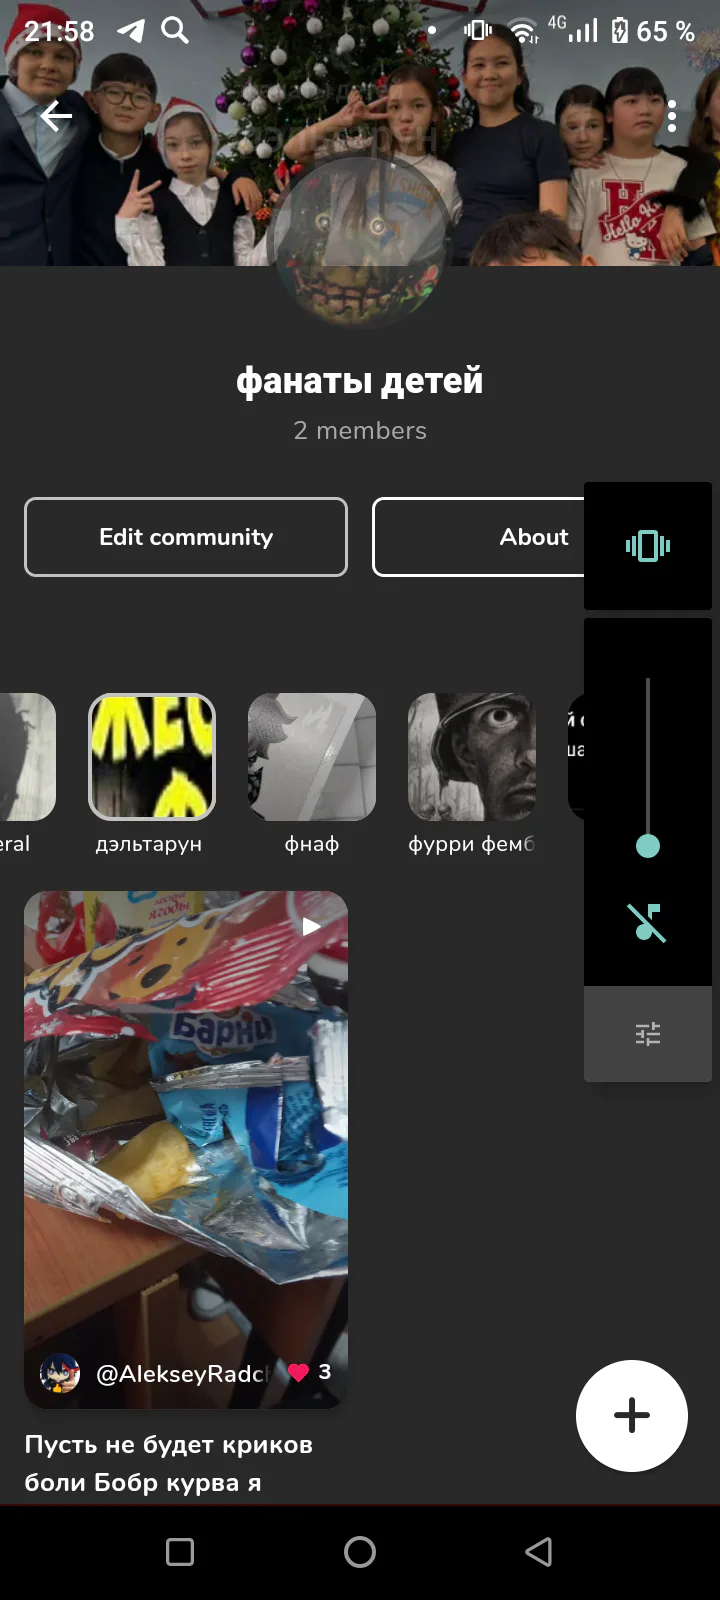
Task: Tap the search icon in status bar
Action: pyautogui.click(x=175, y=30)
